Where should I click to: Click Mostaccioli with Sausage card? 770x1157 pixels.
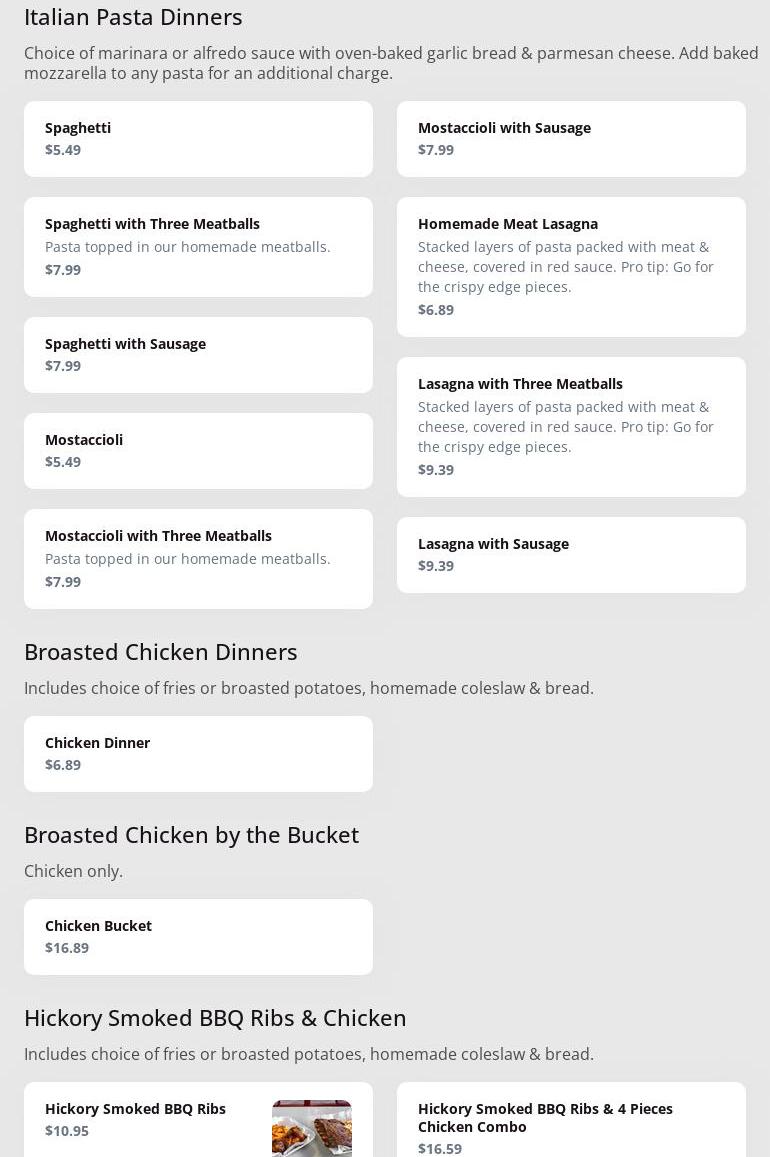571,138
